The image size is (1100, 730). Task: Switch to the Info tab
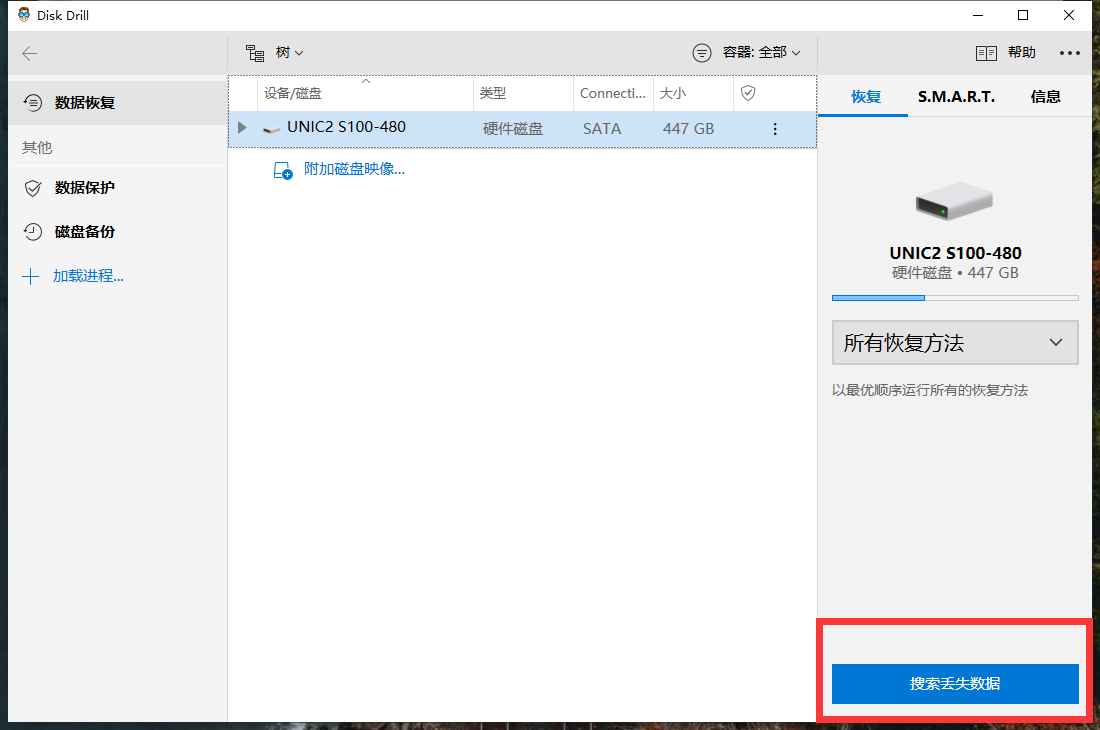1045,97
